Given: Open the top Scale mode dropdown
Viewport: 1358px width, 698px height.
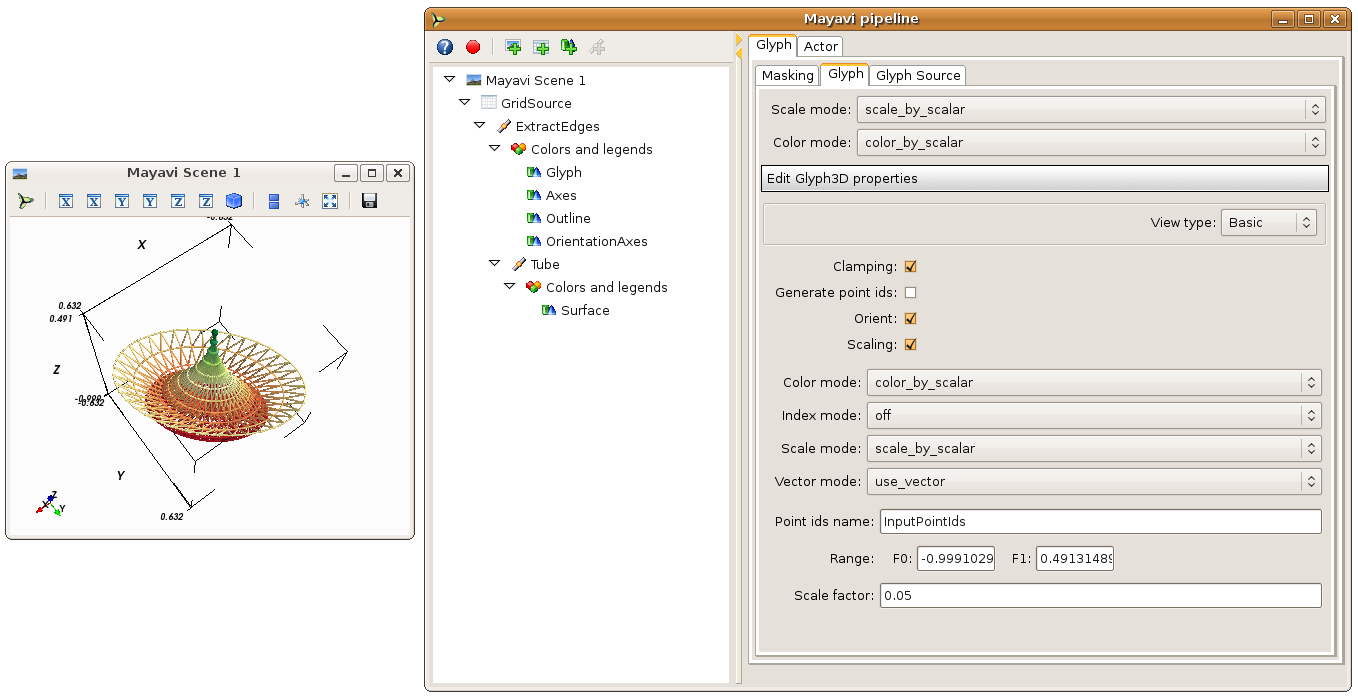Looking at the screenshot, I should (1091, 109).
